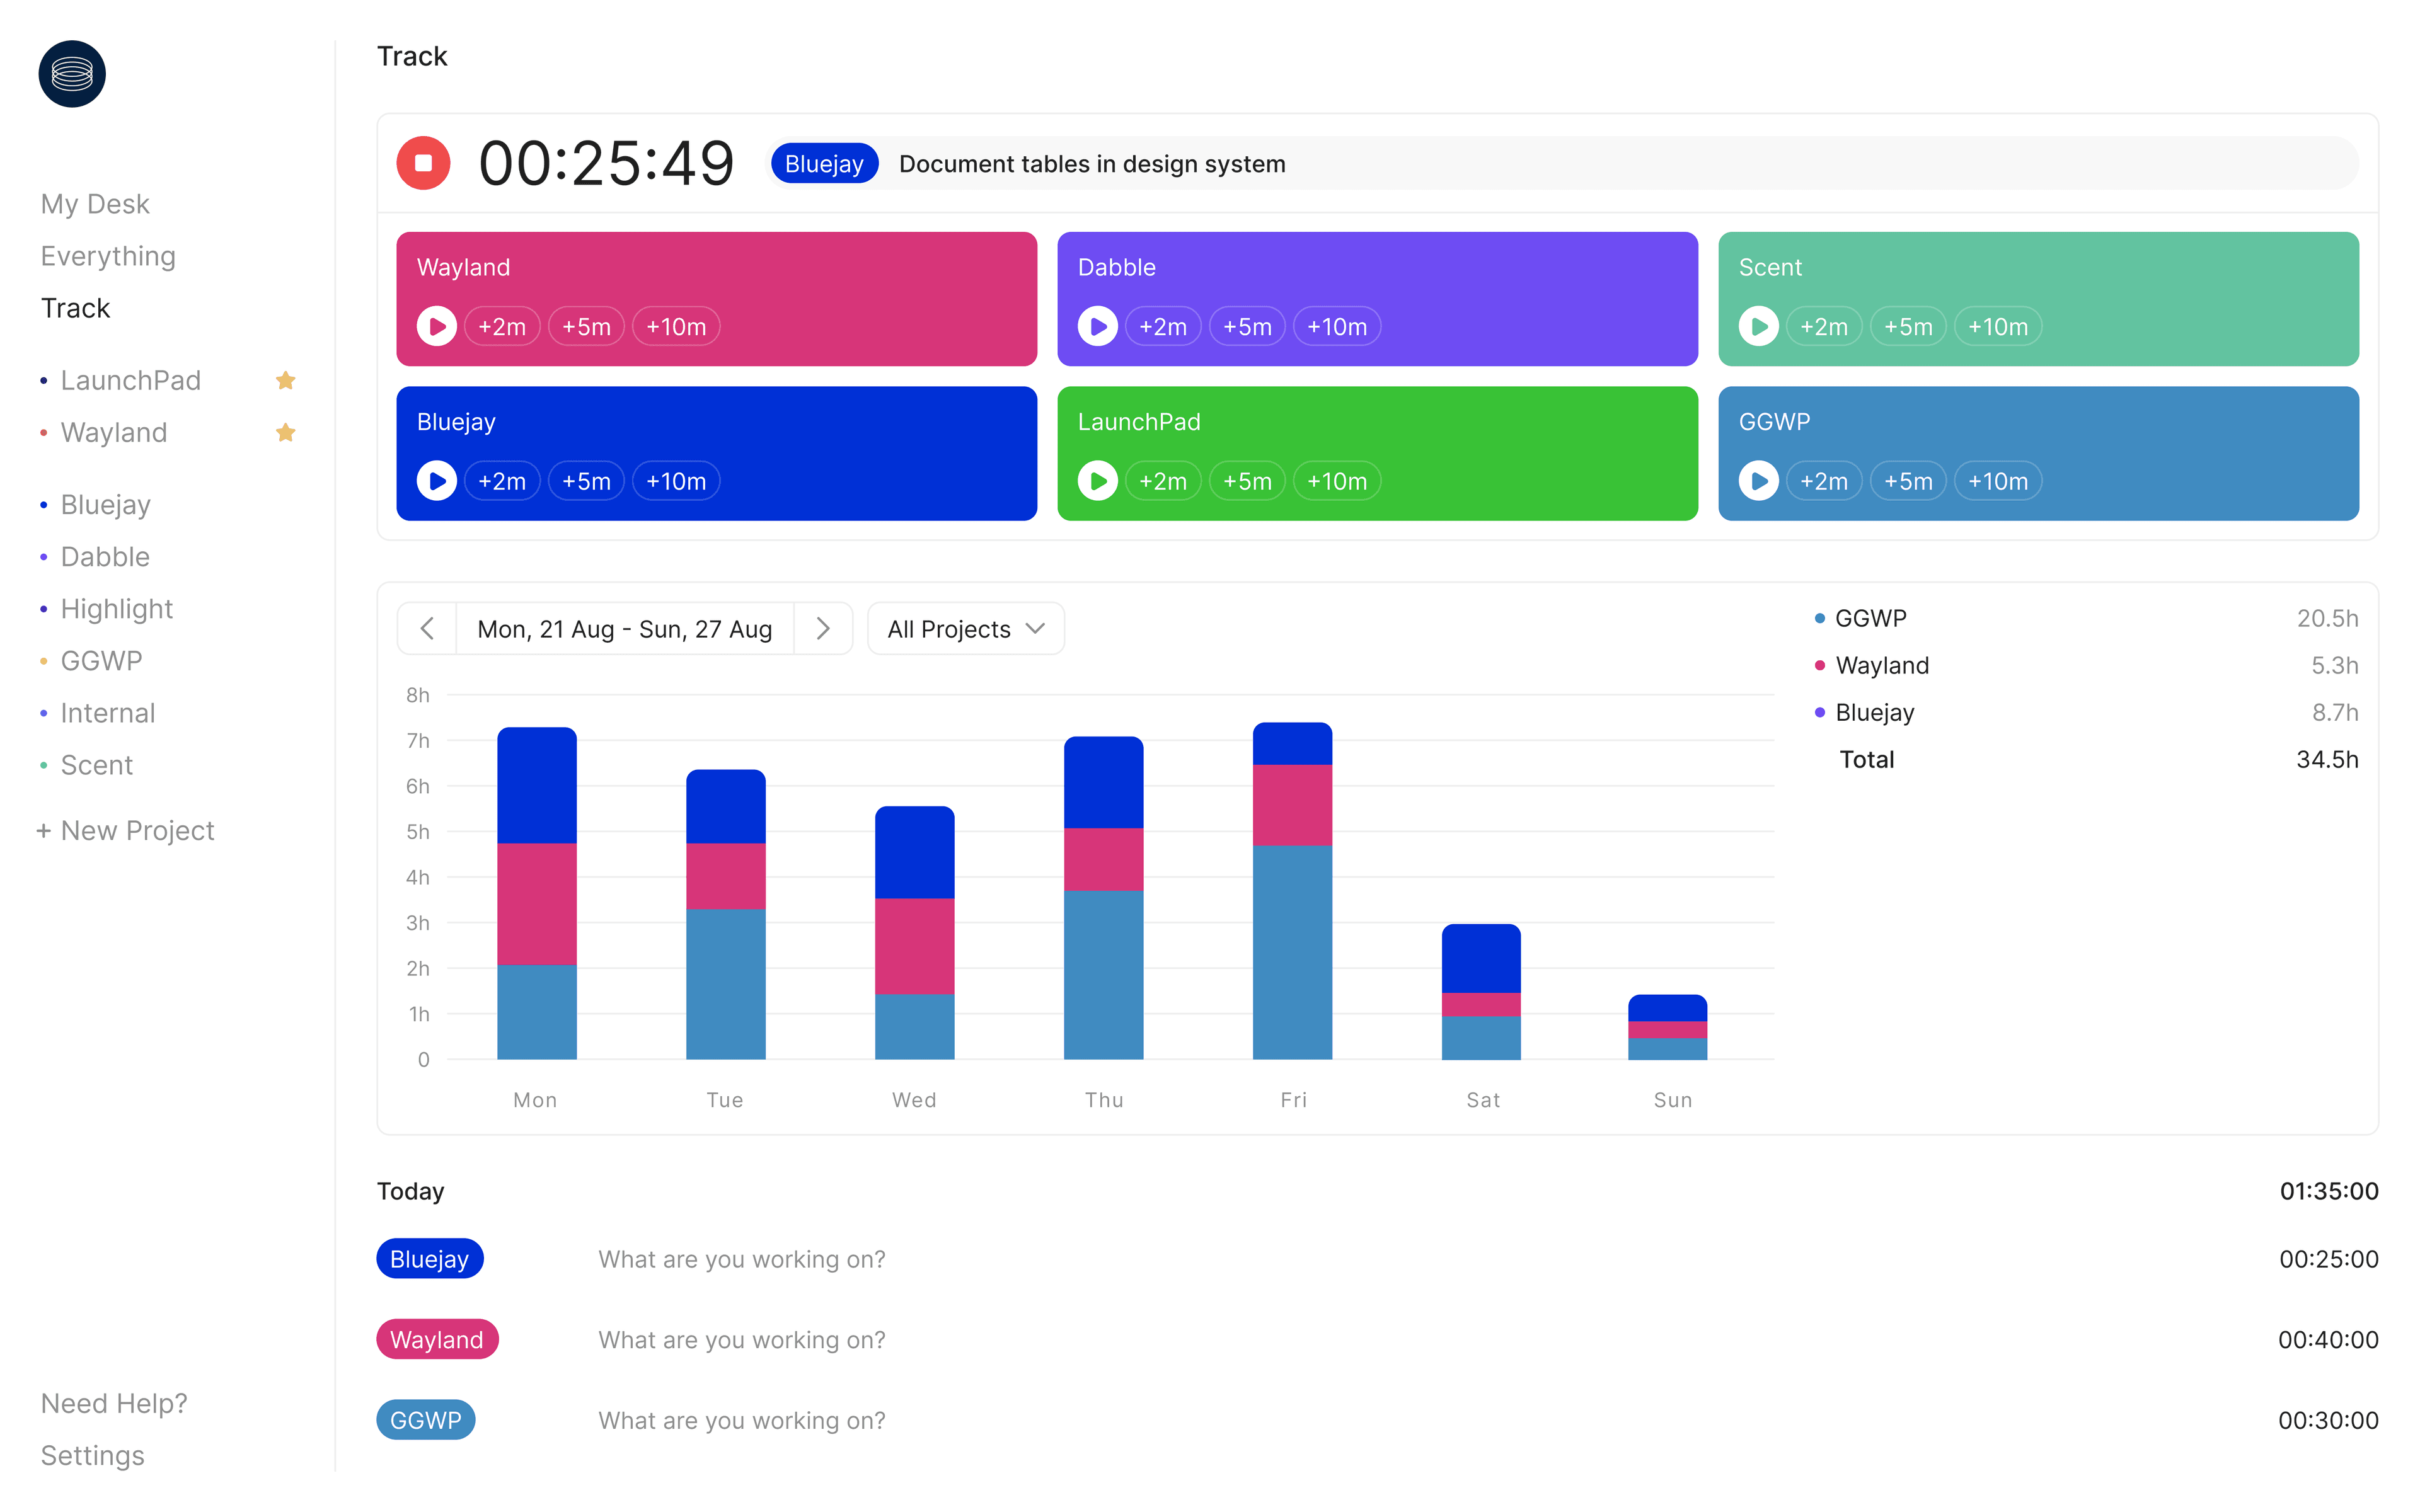
Task: Start the LaunchPad card play icon
Action: [x=1097, y=481]
